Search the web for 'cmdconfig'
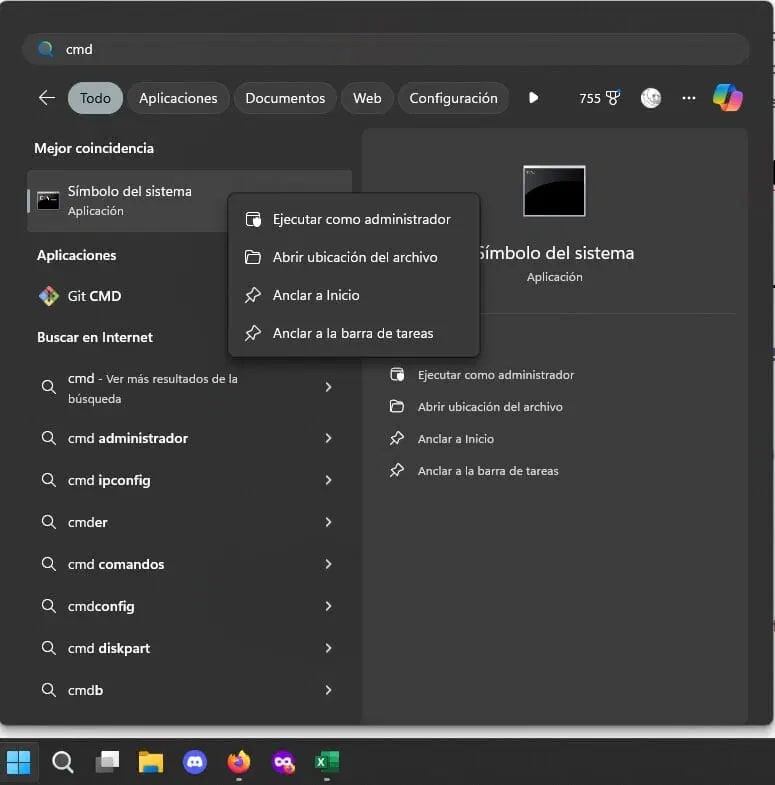 [189, 606]
